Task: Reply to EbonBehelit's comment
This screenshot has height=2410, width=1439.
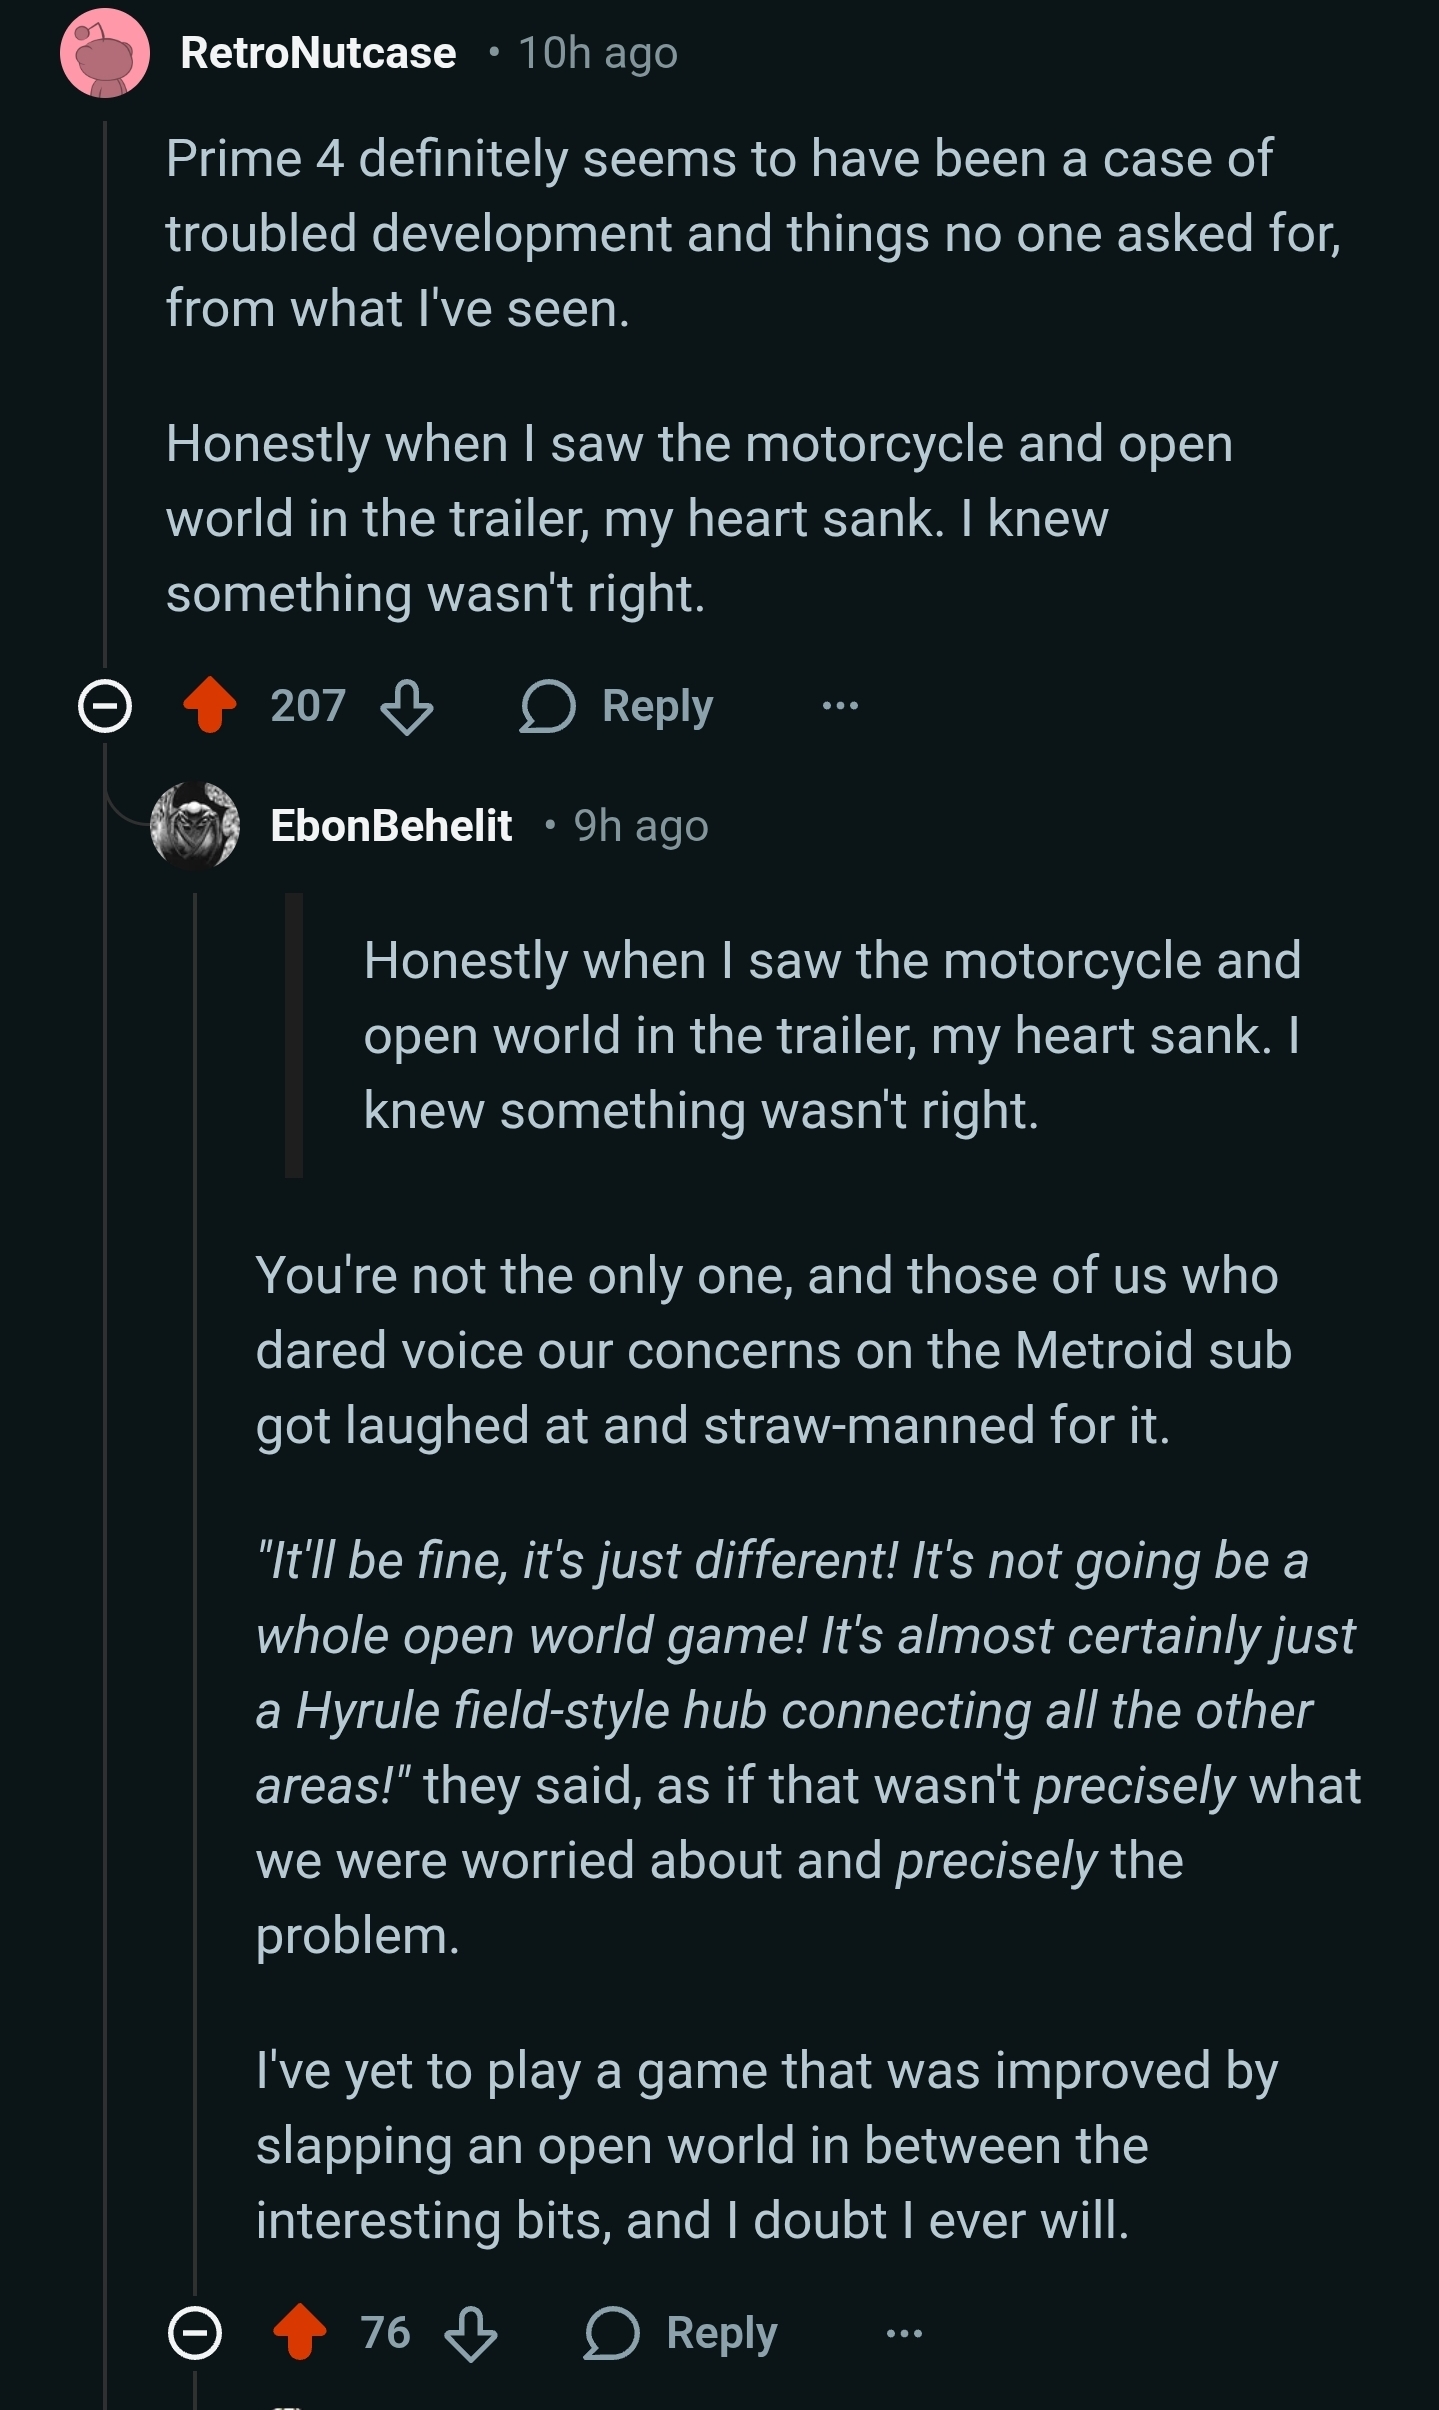Action: click(721, 2334)
